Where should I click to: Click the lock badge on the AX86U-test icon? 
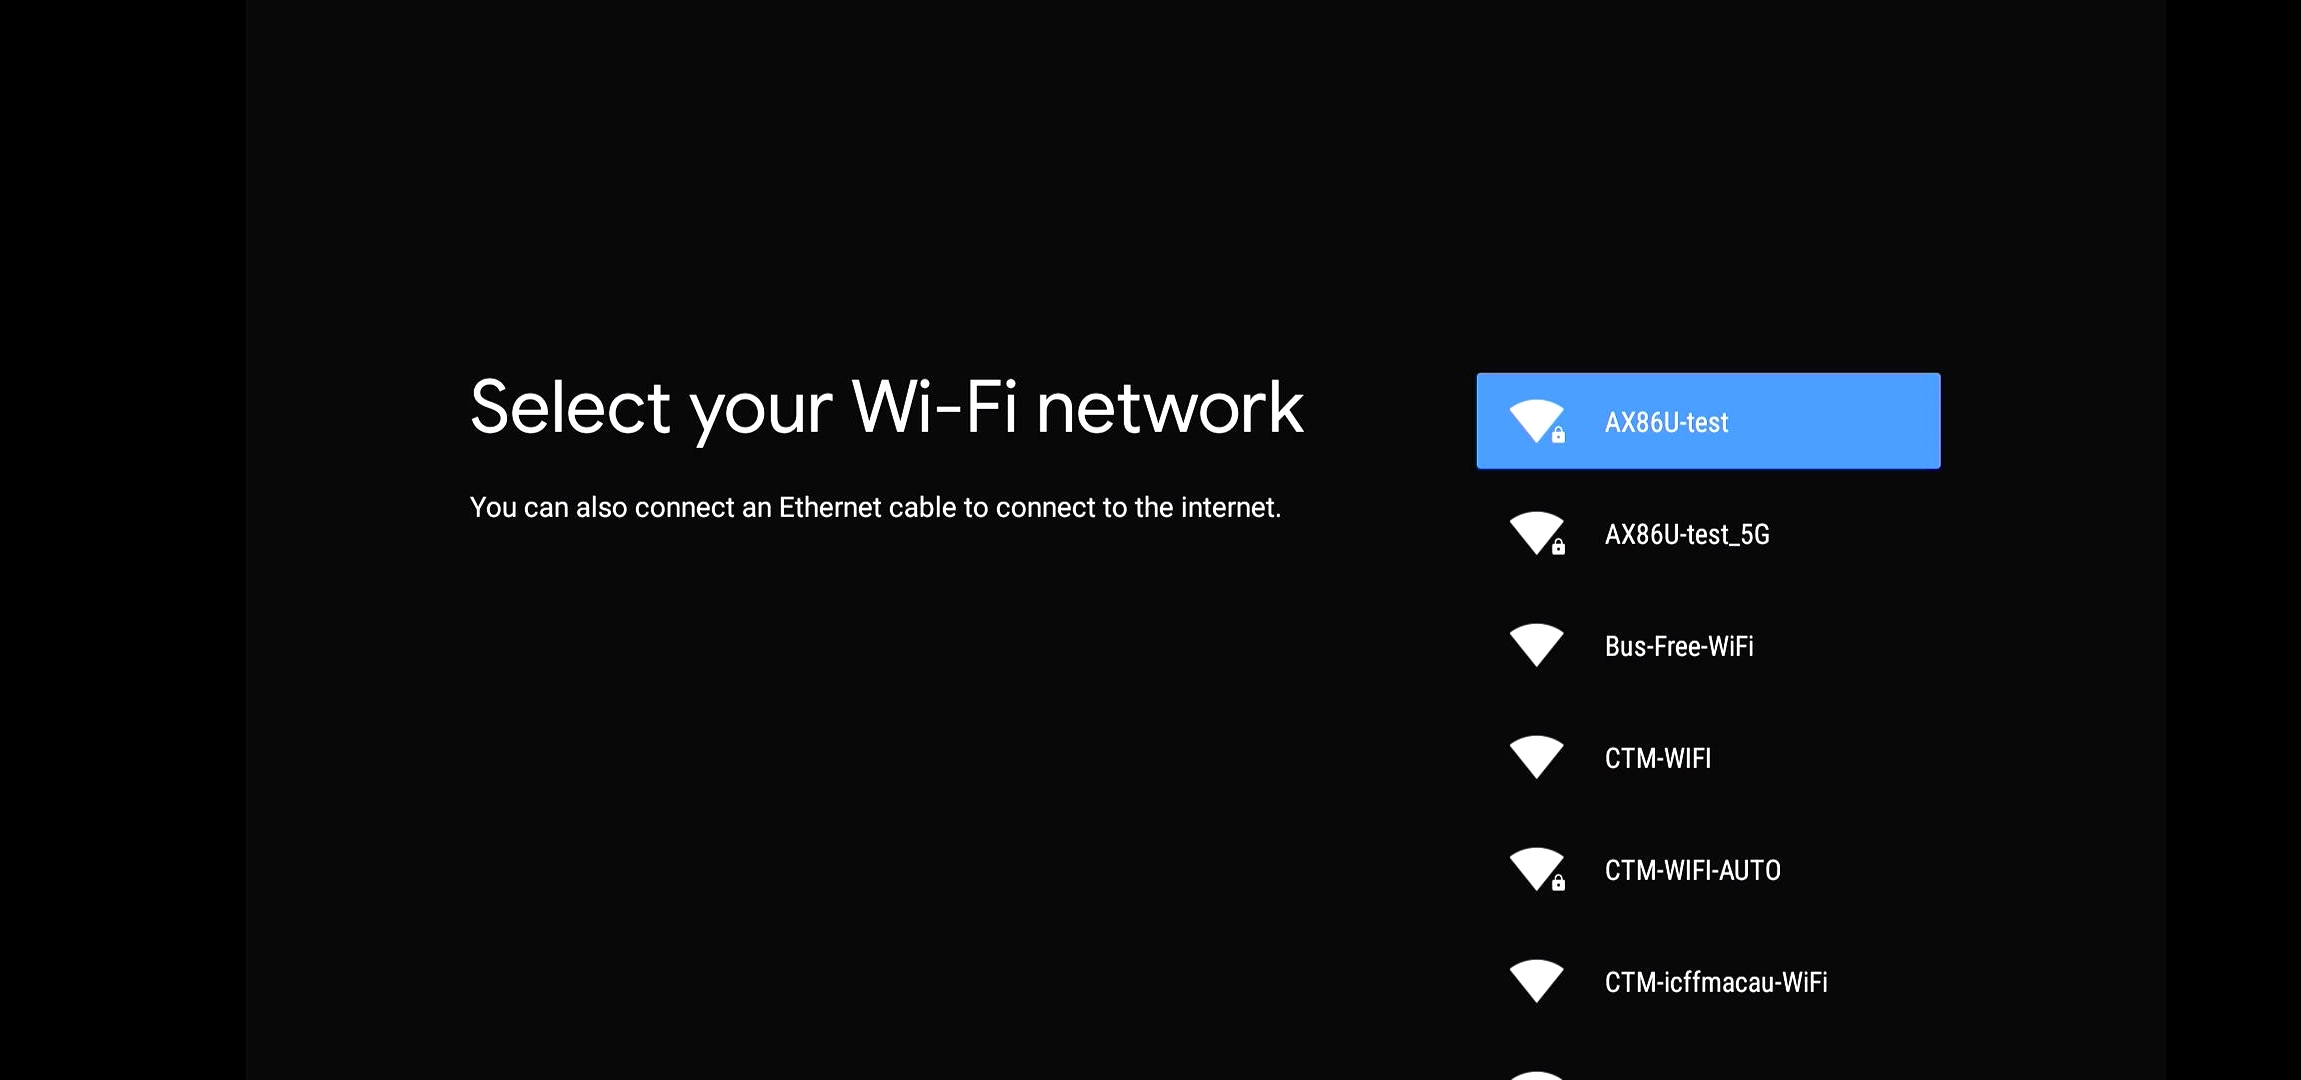pyautogui.click(x=1558, y=435)
